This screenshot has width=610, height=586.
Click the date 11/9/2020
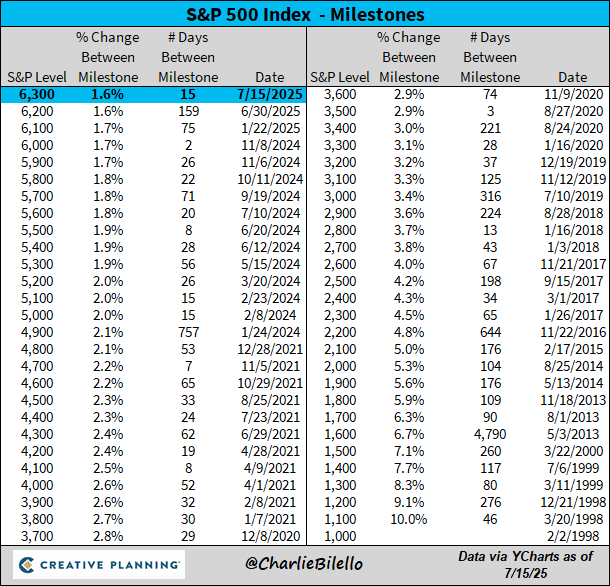coord(573,94)
